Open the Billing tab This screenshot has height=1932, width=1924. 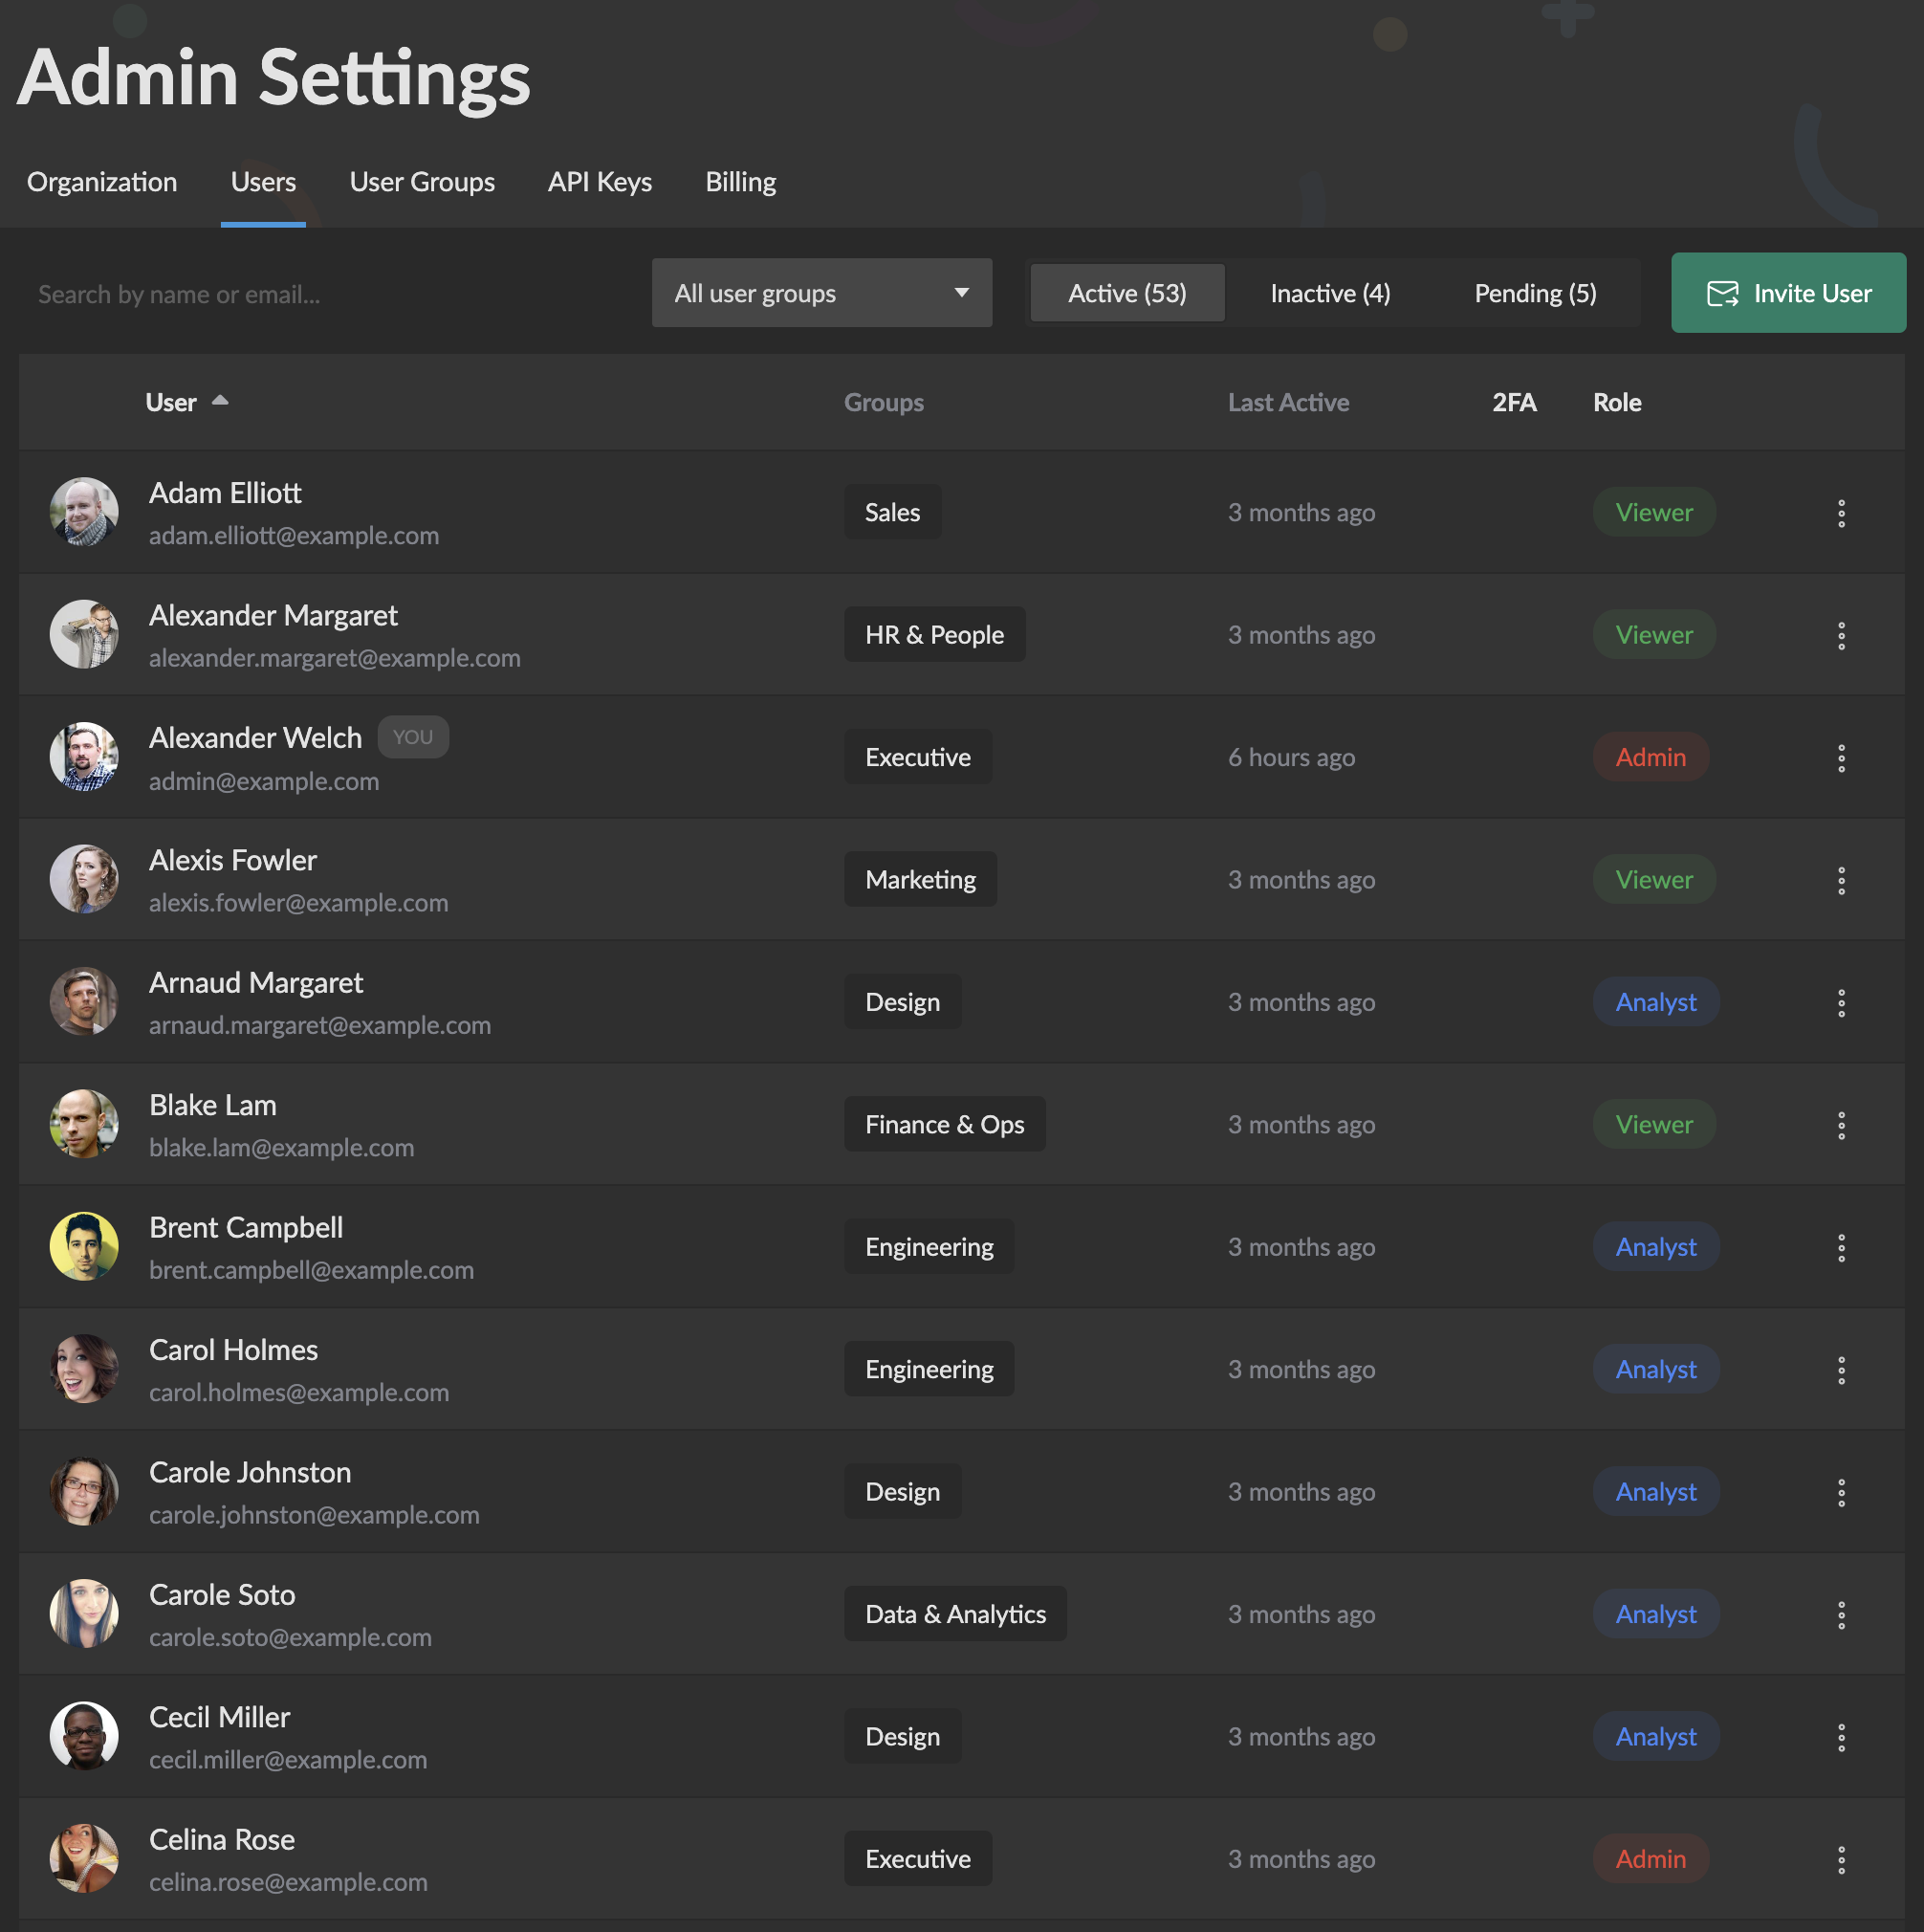(x=741, y=182)
